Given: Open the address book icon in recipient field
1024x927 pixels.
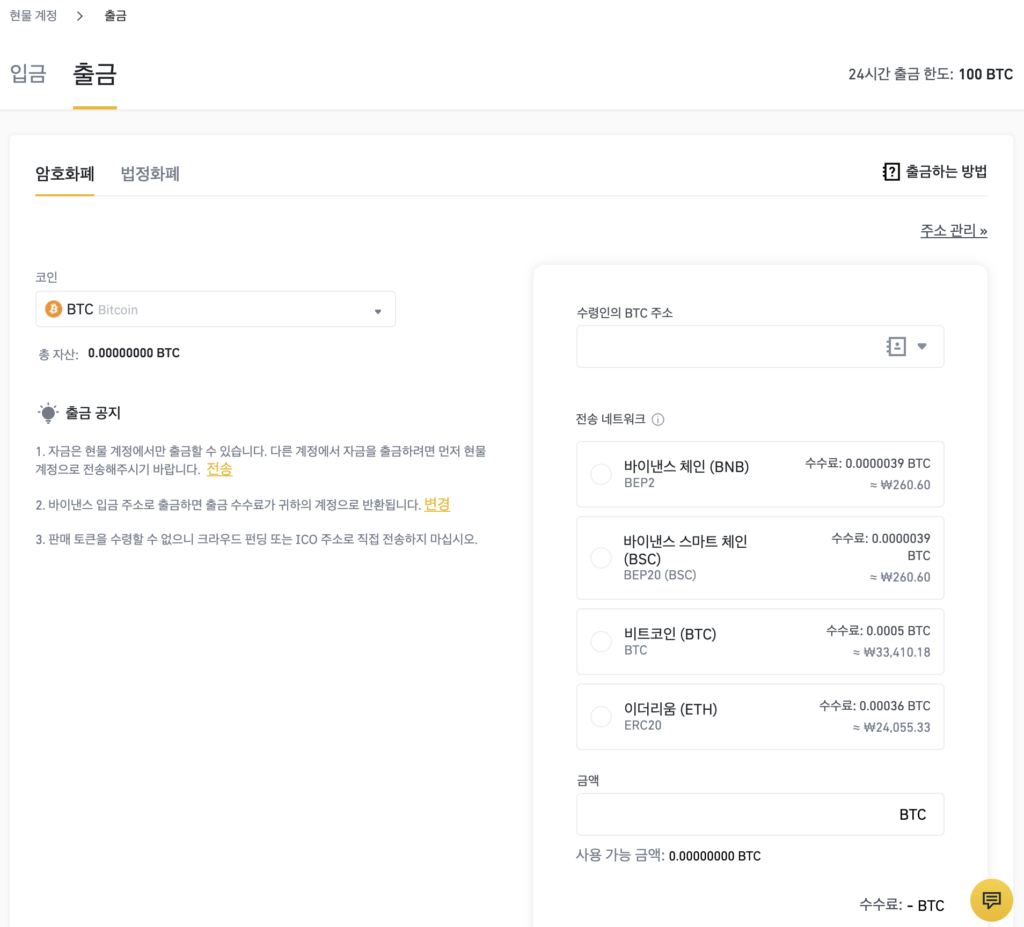Looking at the screenshot, I should (896, 346).
